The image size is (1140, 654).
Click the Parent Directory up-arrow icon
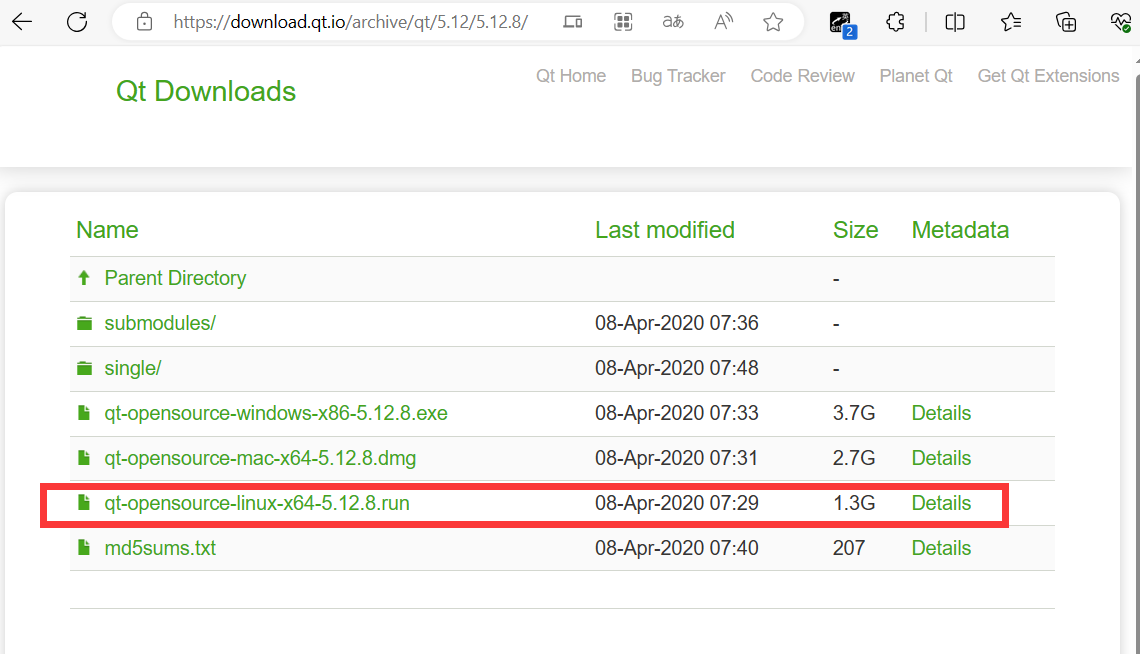(x=84, y=278)
